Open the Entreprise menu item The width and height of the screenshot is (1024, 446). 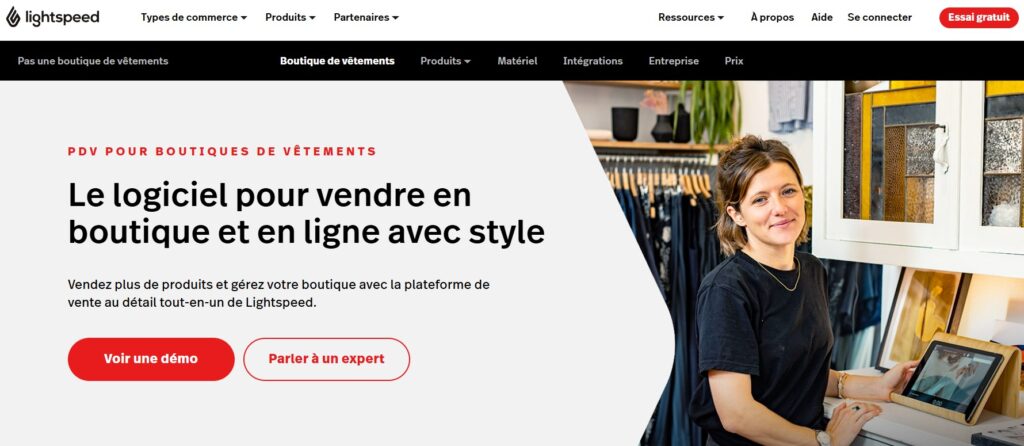[x=673, y=61]
